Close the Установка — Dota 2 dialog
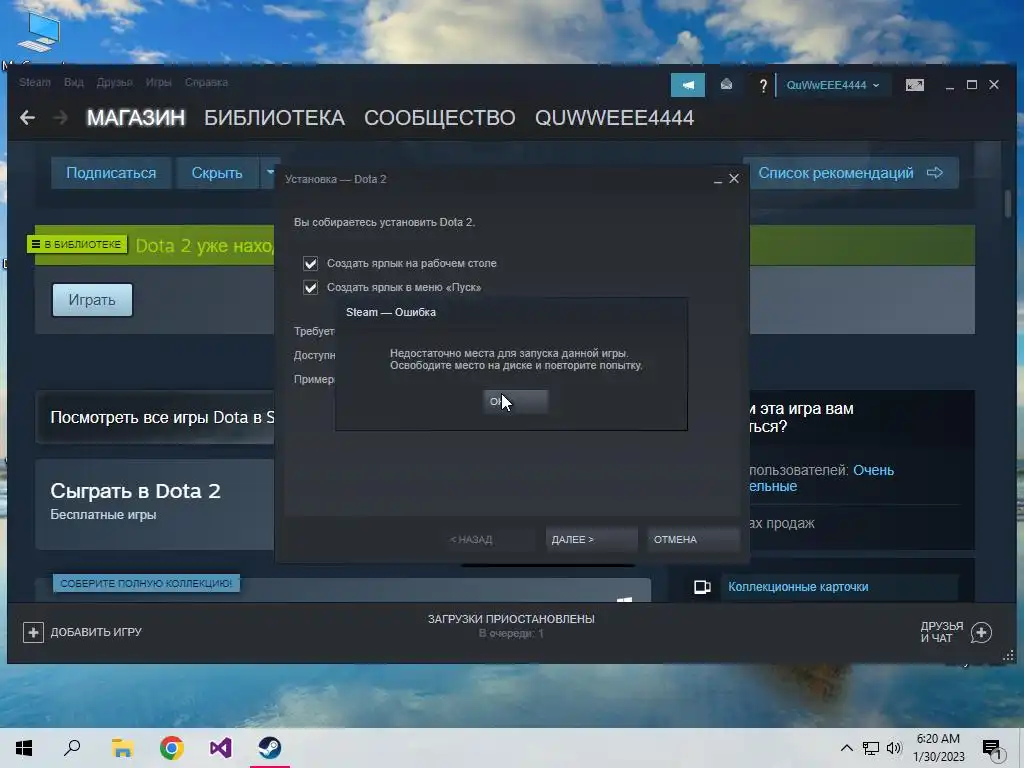1024x768 pixels. [734, 178]
